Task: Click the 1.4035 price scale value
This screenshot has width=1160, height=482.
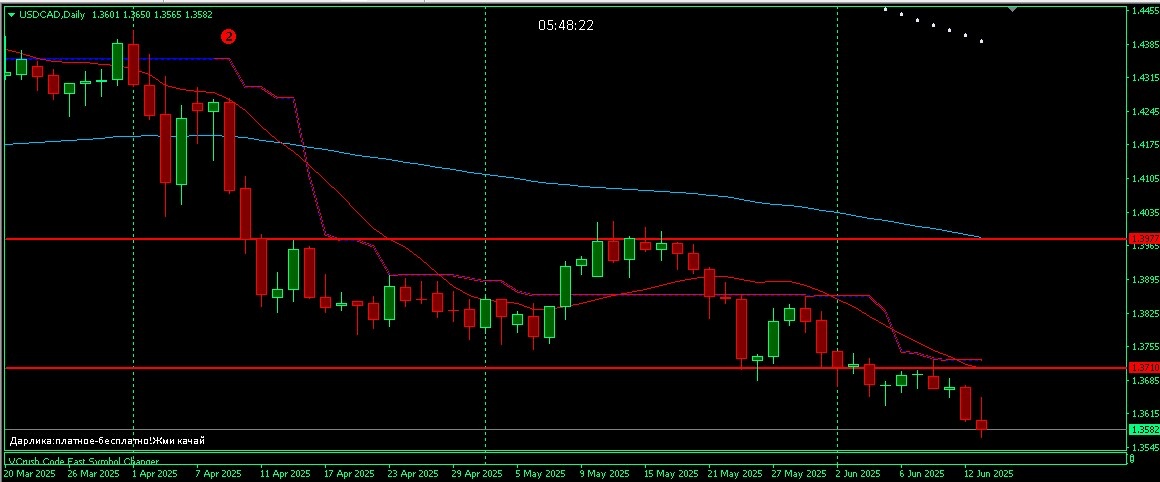Action: point(1144,213)
